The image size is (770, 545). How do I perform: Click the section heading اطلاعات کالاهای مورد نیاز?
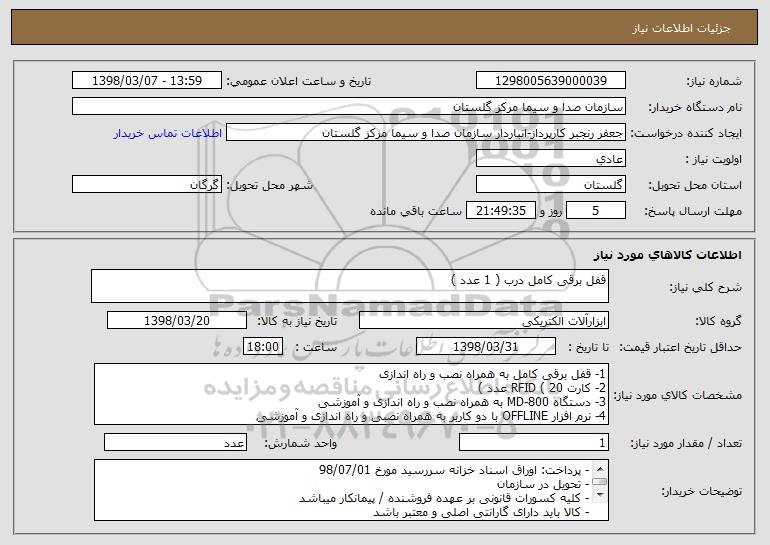tap(667, 255)
